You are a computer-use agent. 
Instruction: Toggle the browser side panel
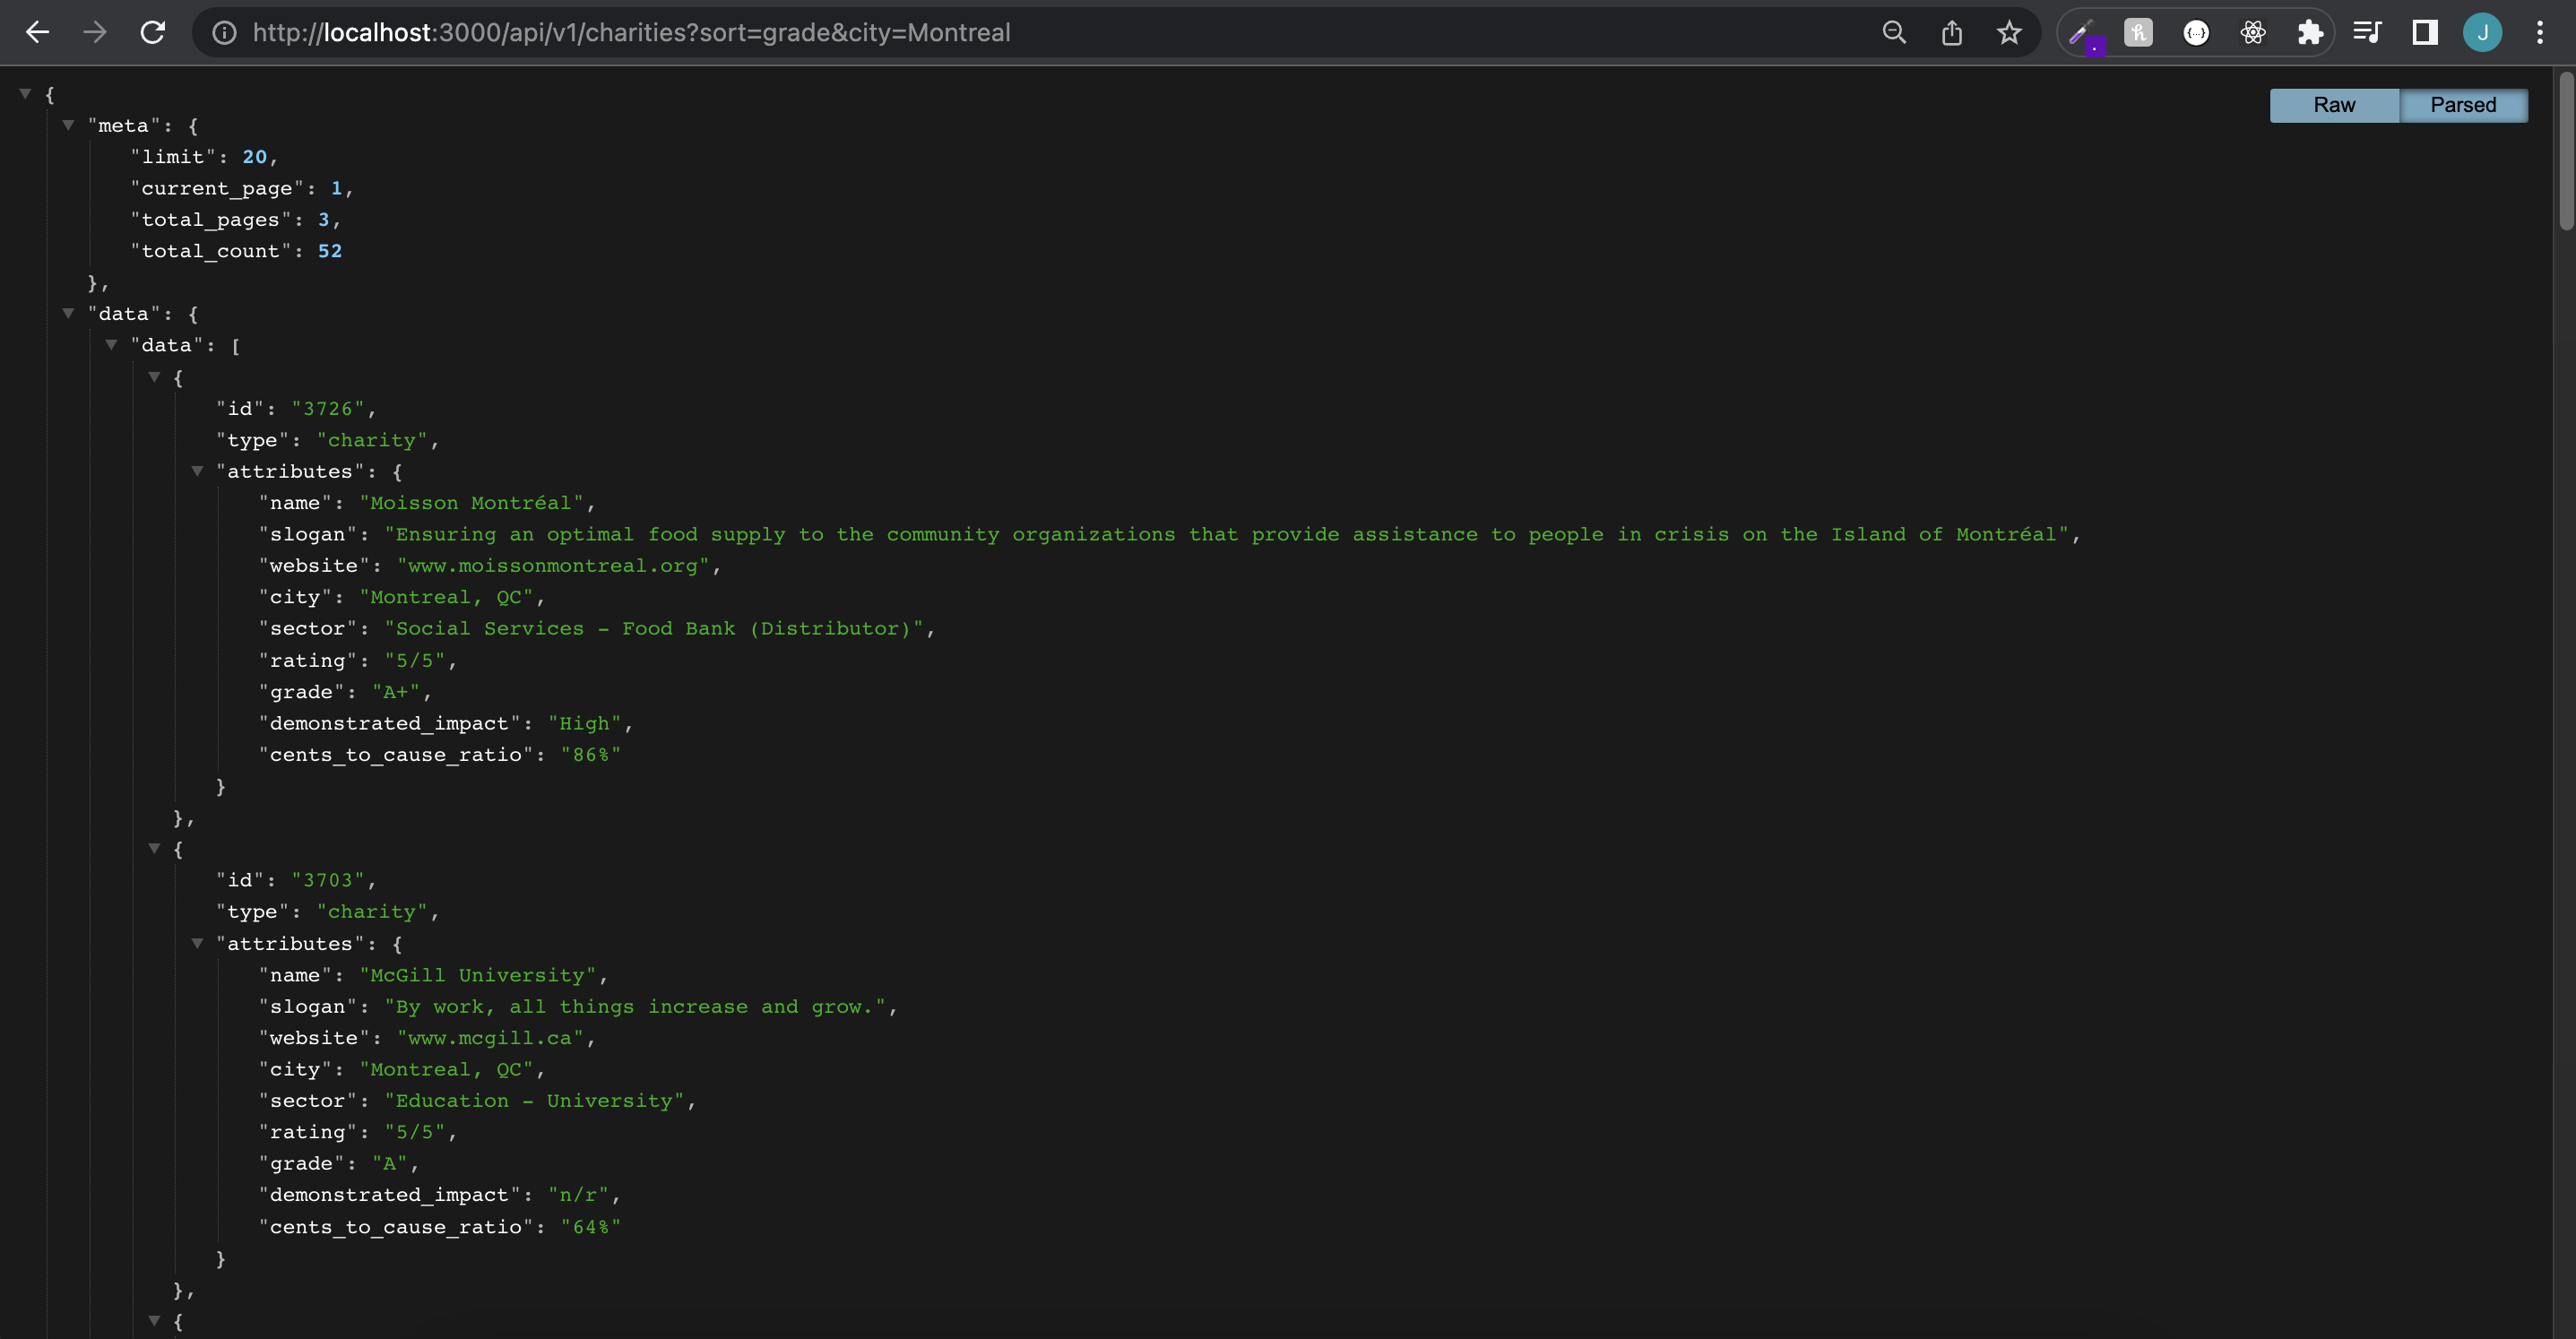(x=2425, y=32)
